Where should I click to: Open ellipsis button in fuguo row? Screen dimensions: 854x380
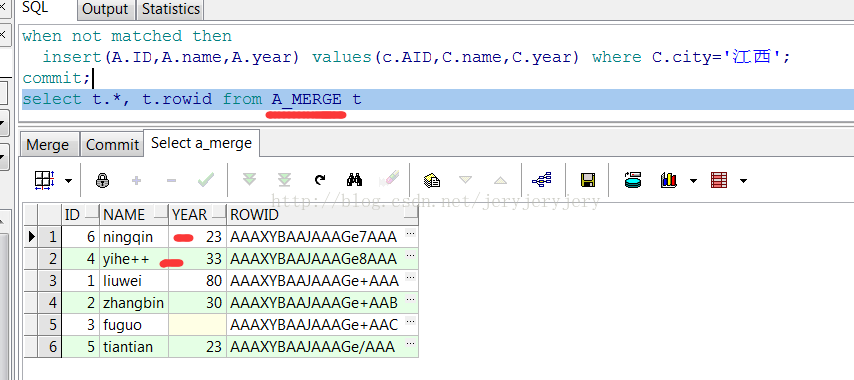(x=411, y=322)
